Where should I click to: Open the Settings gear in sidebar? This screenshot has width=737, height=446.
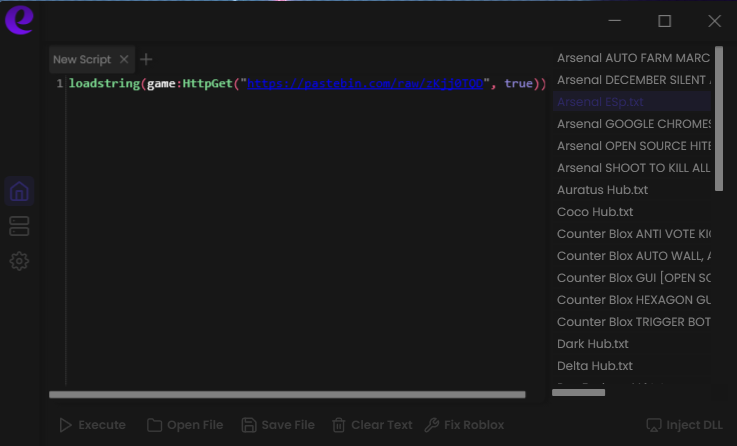[x=19, y=261]
